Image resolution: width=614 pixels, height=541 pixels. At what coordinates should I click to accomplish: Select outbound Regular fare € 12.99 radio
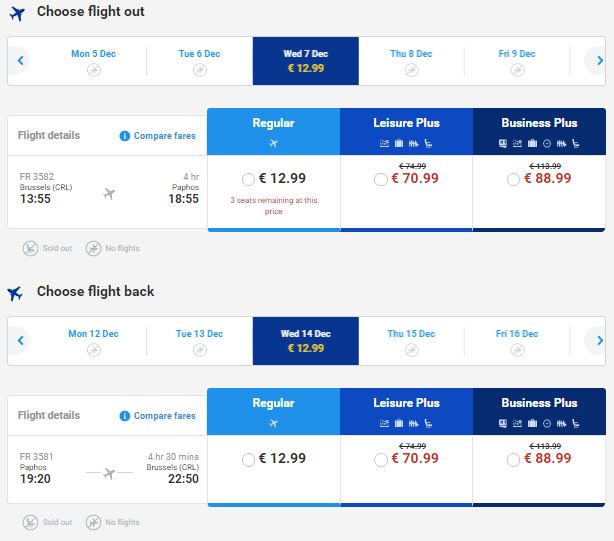point(248,179)
